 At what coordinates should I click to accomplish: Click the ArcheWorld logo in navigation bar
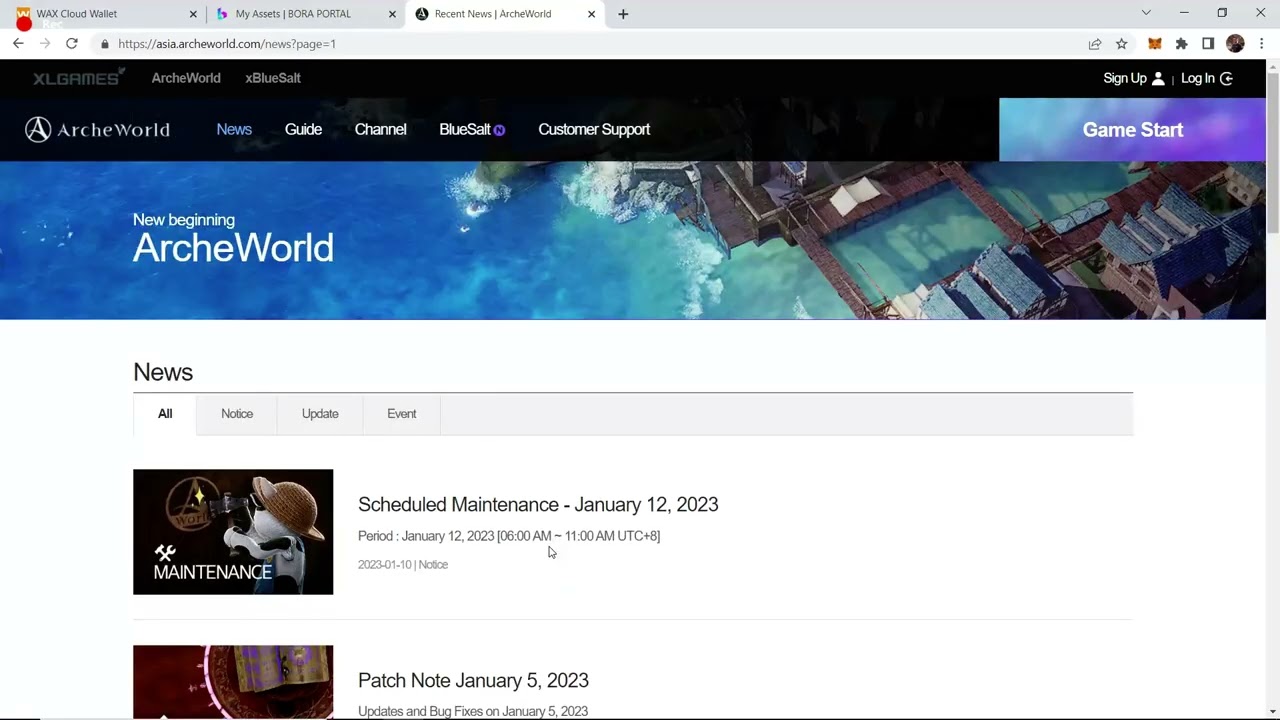(x=97, y=129)
